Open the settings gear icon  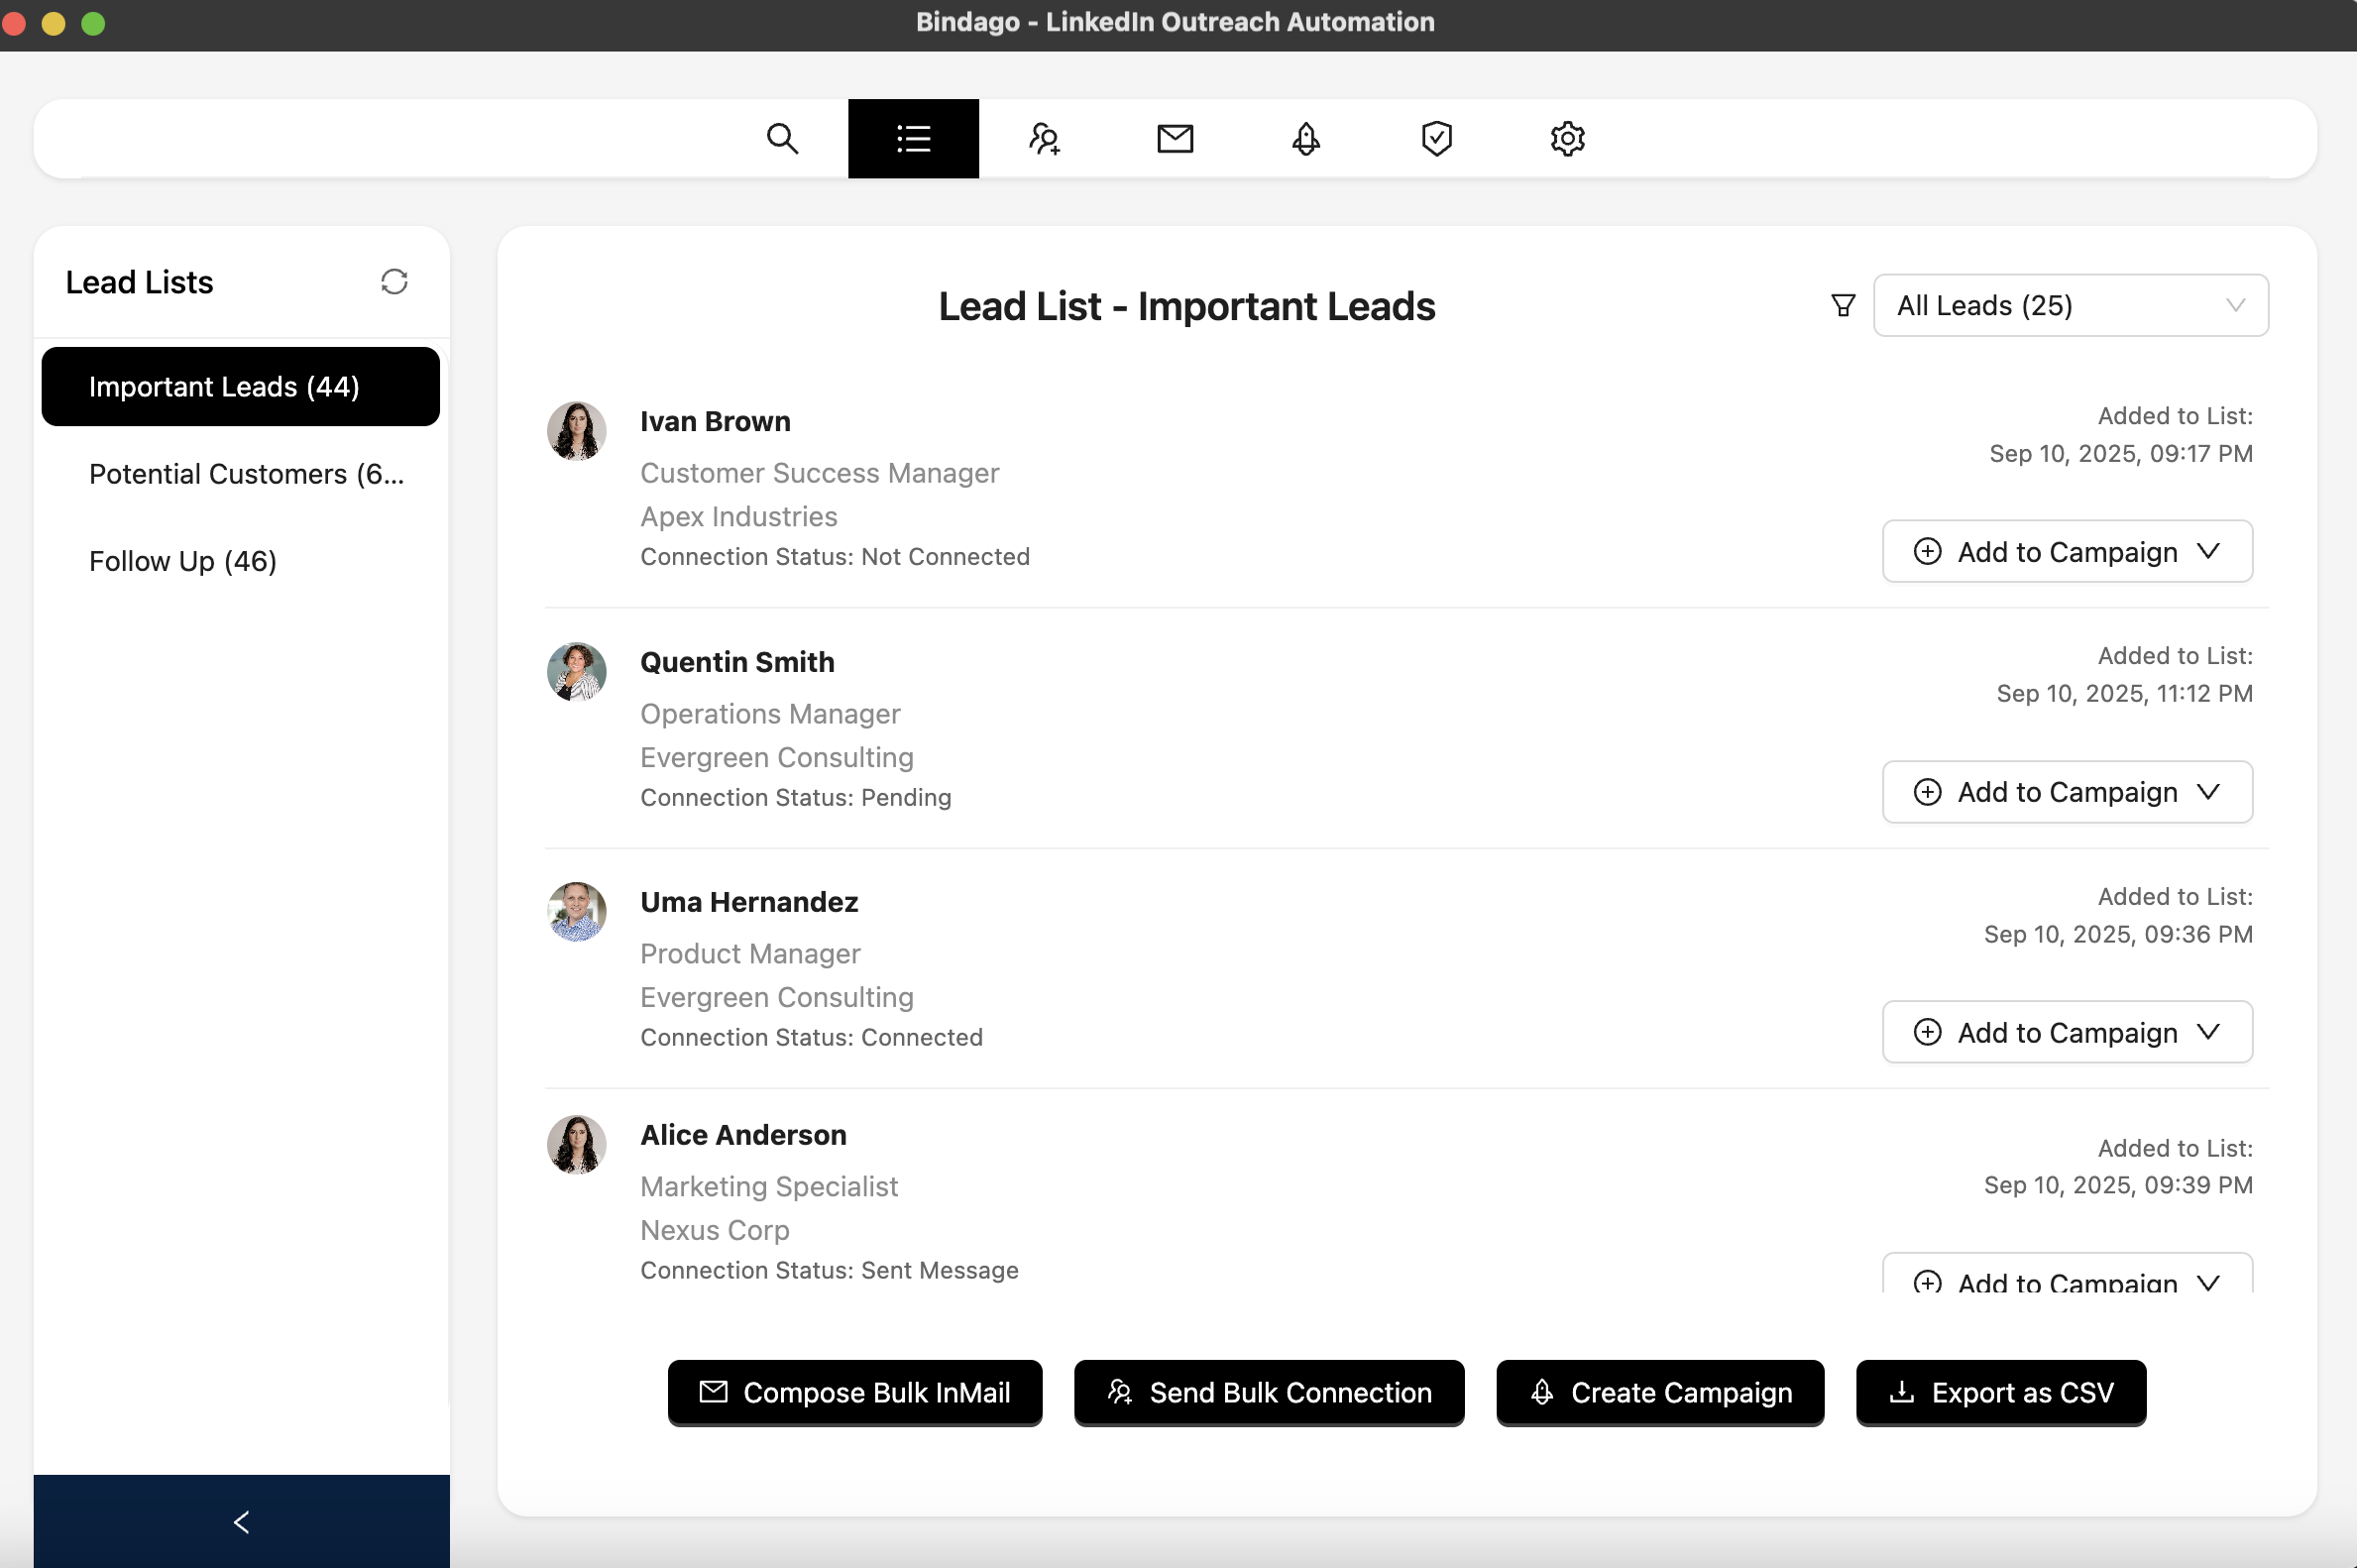pyautogui.click(x=1567, y=138)
